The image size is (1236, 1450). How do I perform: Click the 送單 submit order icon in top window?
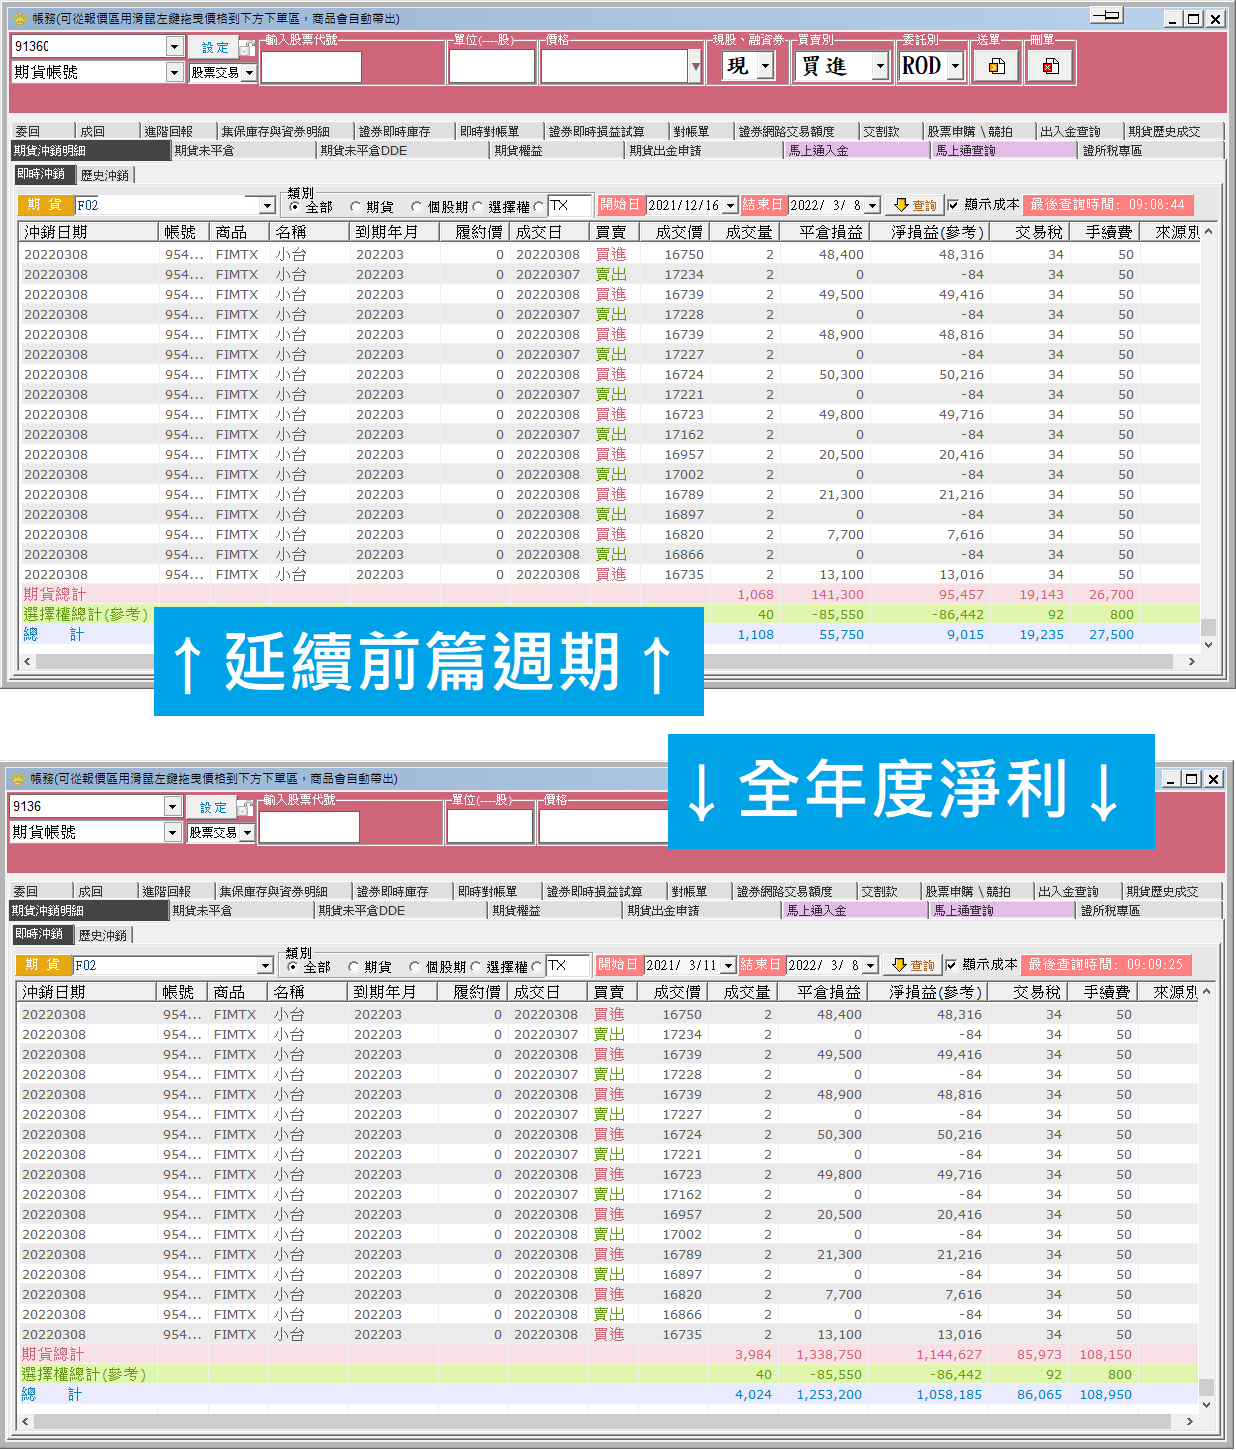997,66
